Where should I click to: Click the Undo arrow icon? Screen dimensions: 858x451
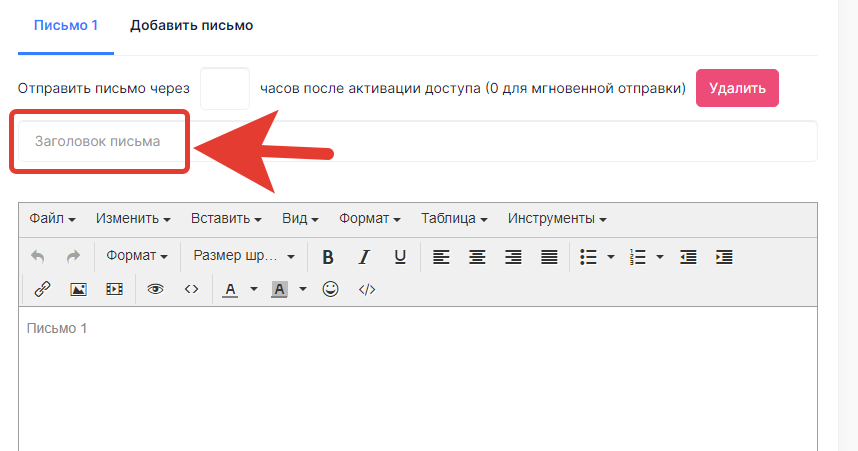(x=38, y=256)
